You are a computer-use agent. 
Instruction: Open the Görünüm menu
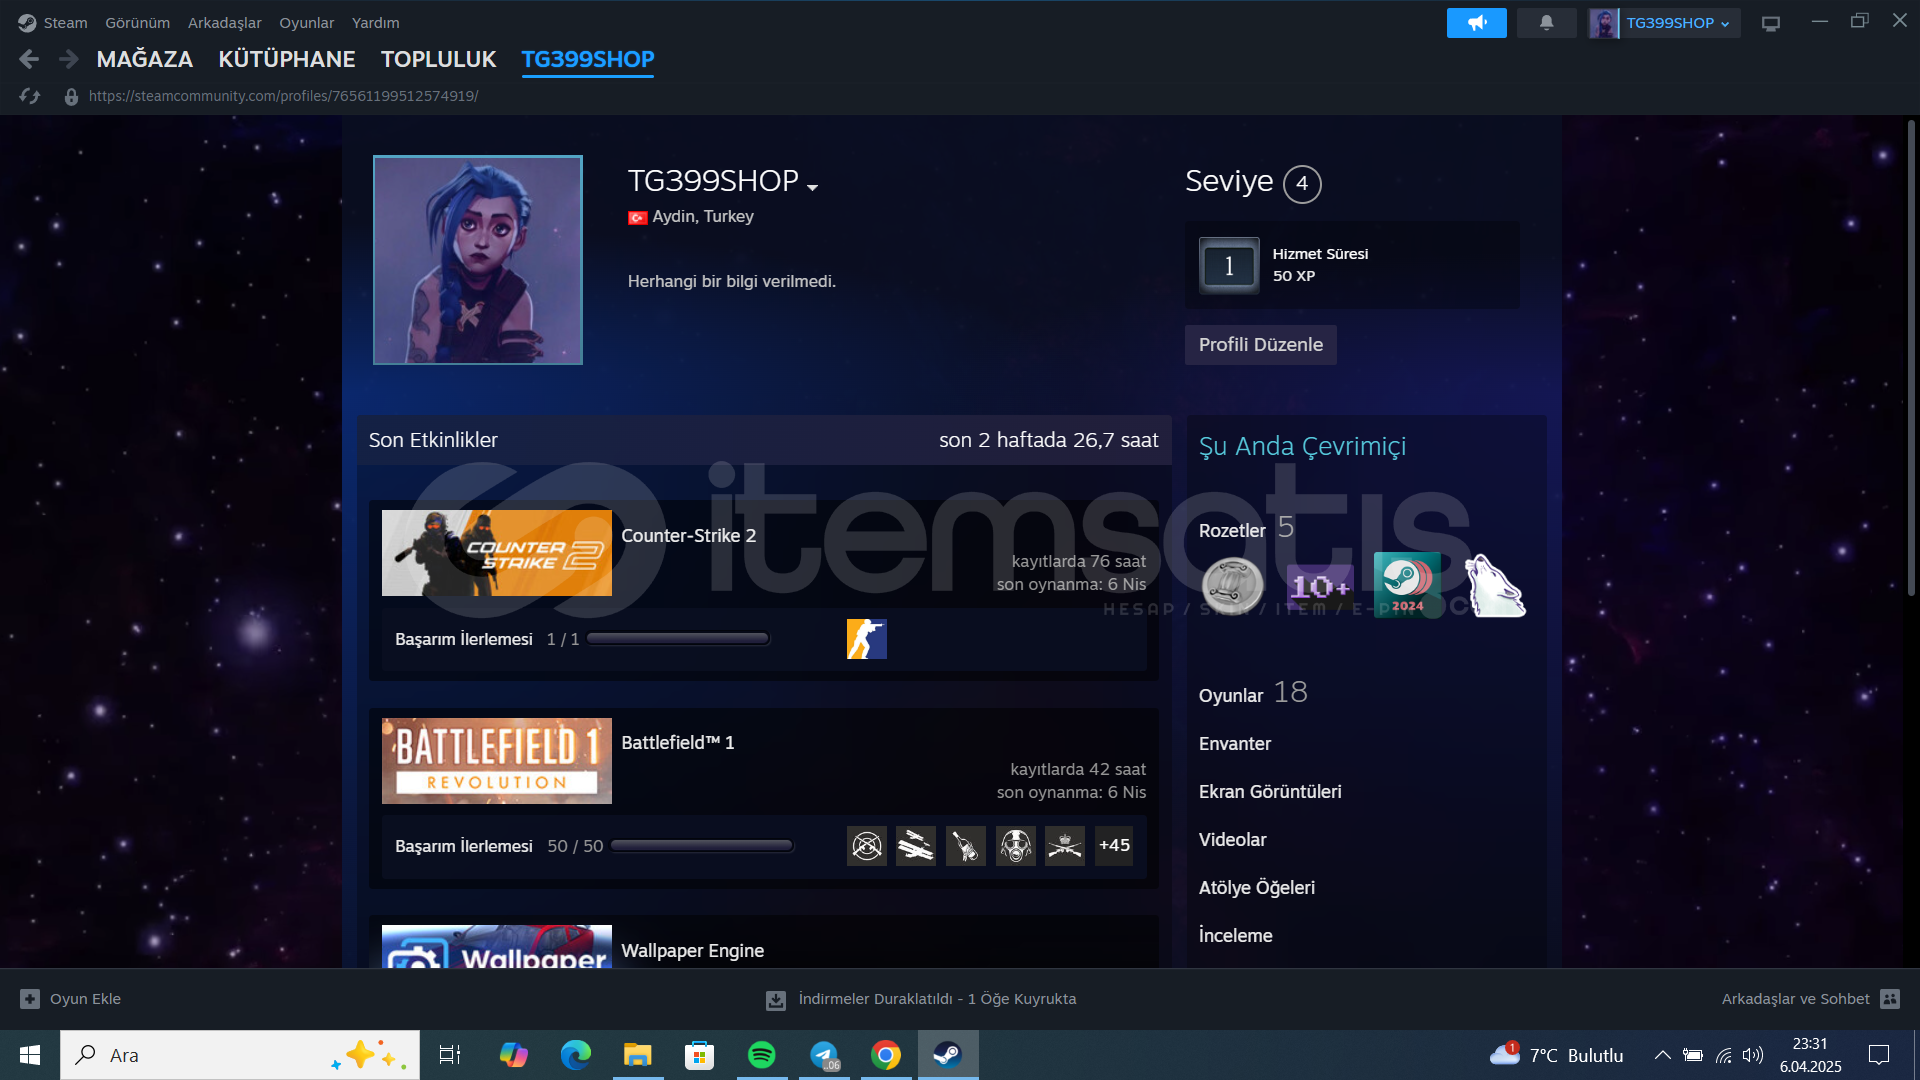pos(138,22)
